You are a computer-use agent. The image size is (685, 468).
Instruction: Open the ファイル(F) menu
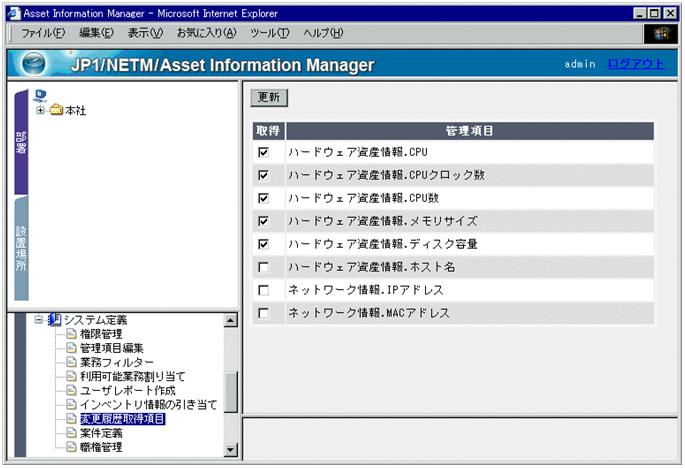pos(43,33)
